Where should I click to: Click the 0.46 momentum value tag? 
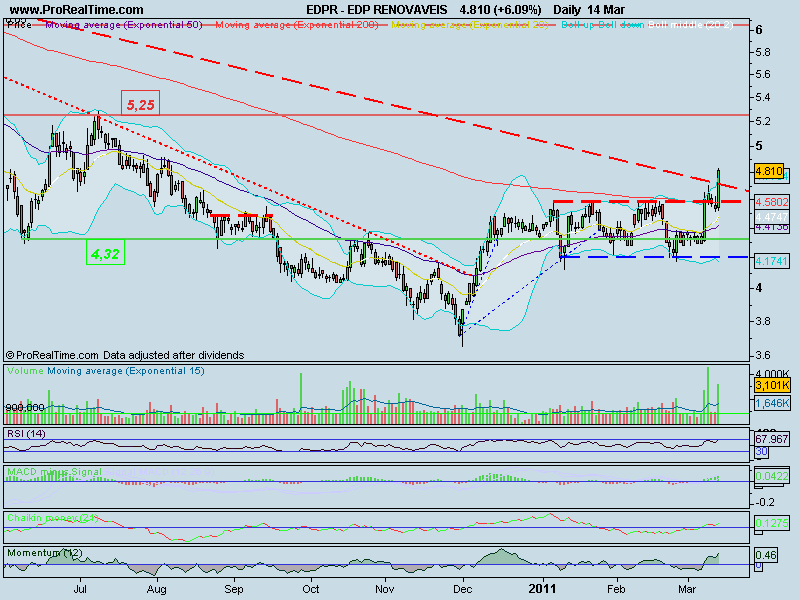tap(766, 555)
